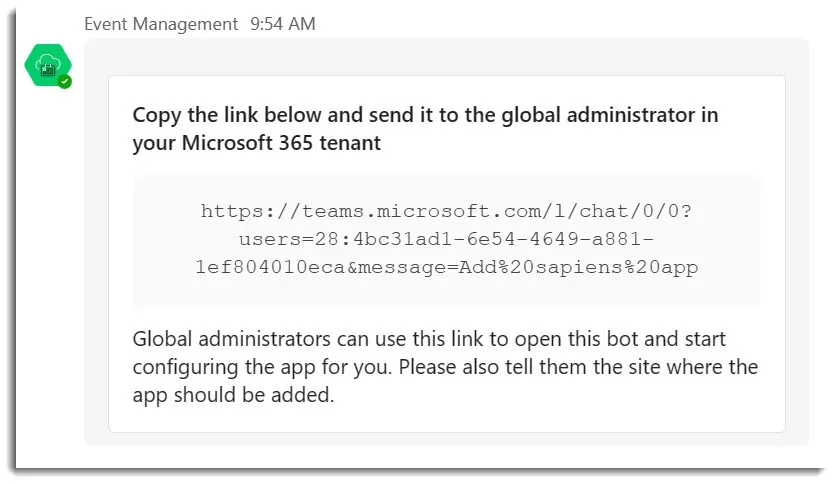834x484 pixels.
Task: Click the text "app should be added."
Action: click(x=233, y=395)
